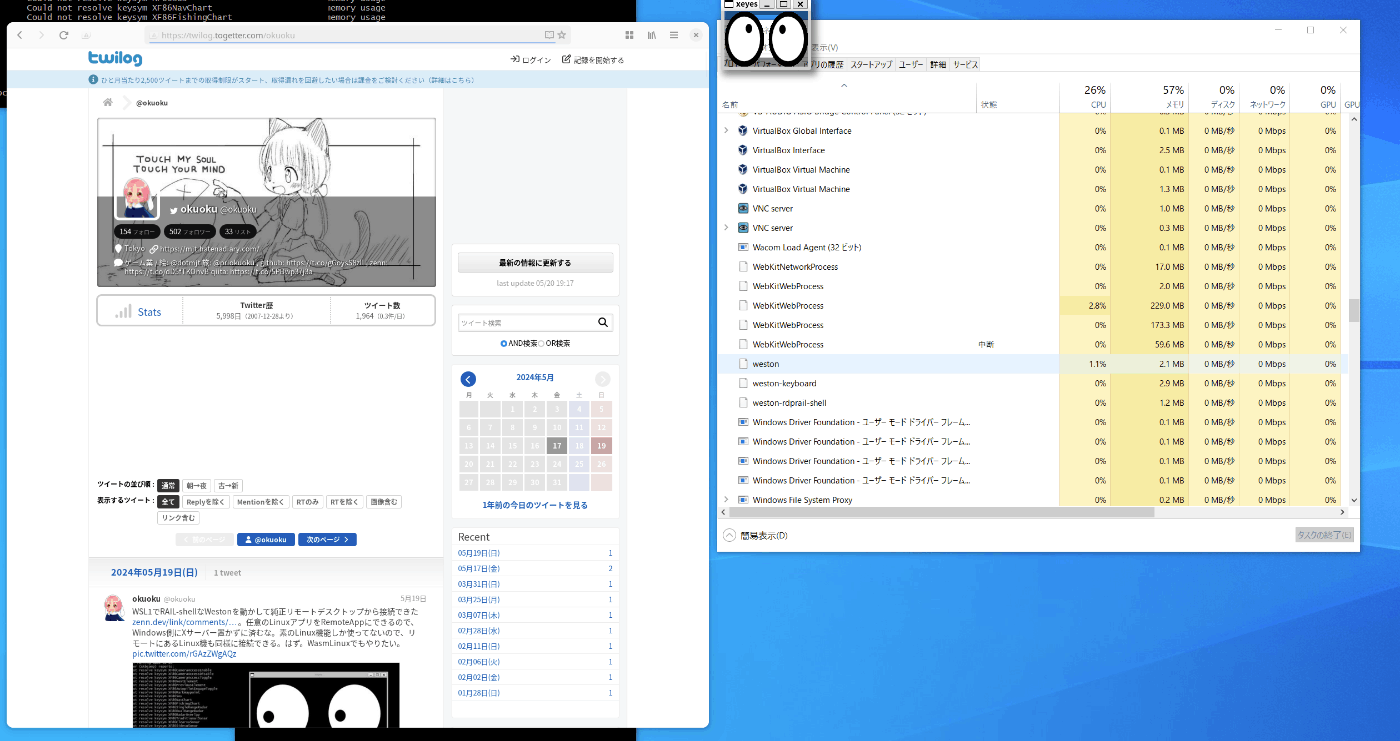
Task: Open 1年前の今日のツイートを見る link
Action: [535, 506]
